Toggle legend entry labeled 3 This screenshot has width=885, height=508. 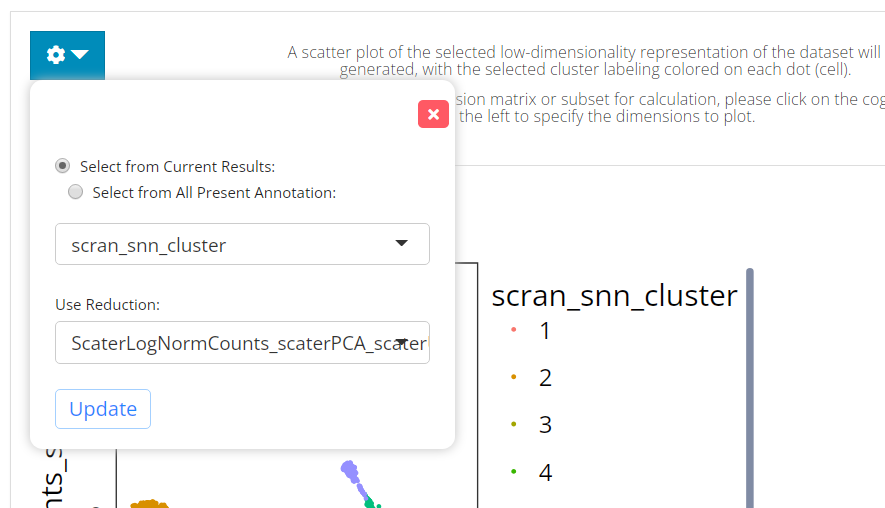[545, 425]
